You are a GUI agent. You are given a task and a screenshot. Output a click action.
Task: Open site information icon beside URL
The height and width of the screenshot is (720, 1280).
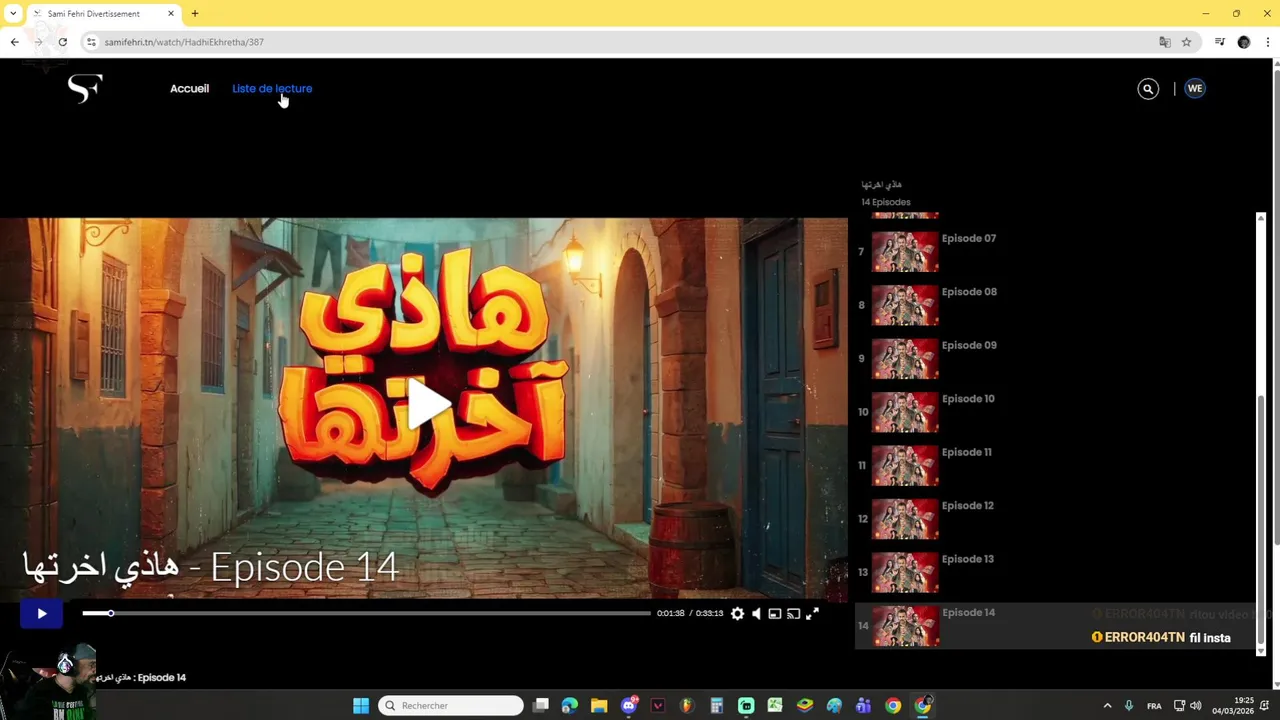pyautogui.click(x=91, y=42)
